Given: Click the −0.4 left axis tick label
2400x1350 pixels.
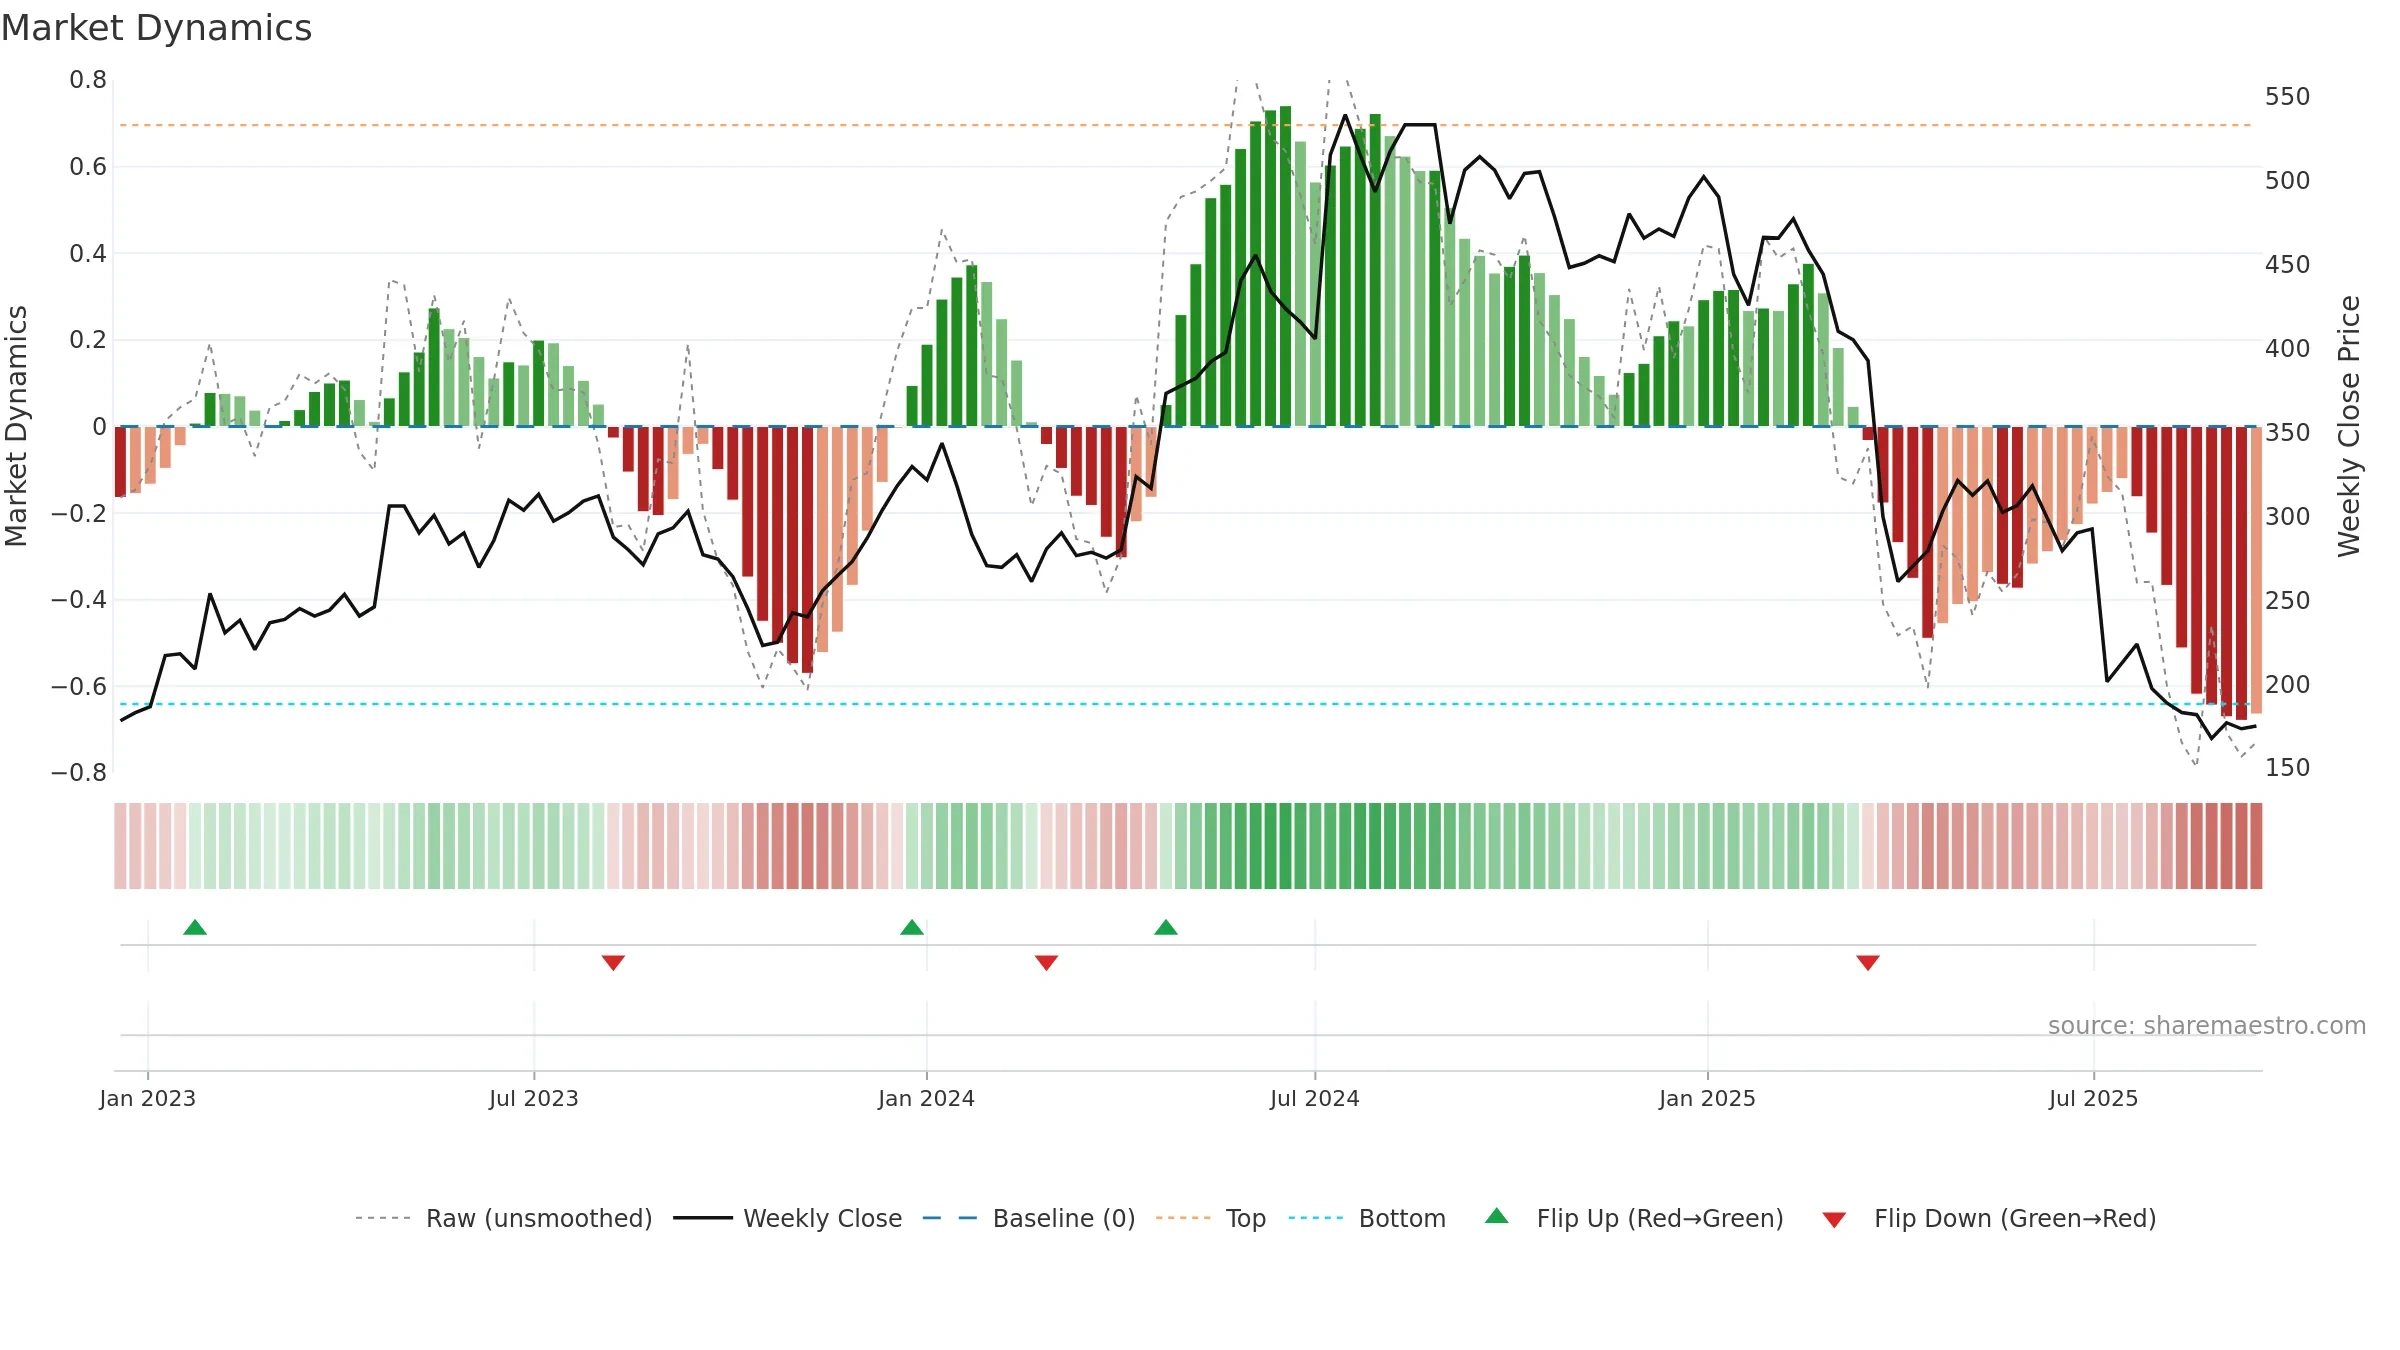Looking at the screenshot, I should 79,600.
